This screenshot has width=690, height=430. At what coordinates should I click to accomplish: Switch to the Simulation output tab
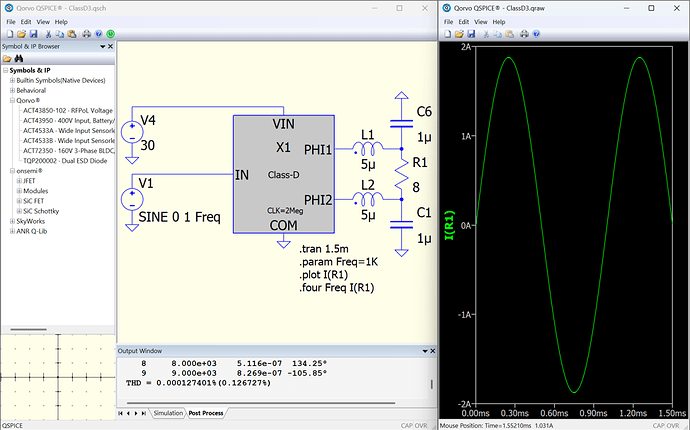coord(168,413)
